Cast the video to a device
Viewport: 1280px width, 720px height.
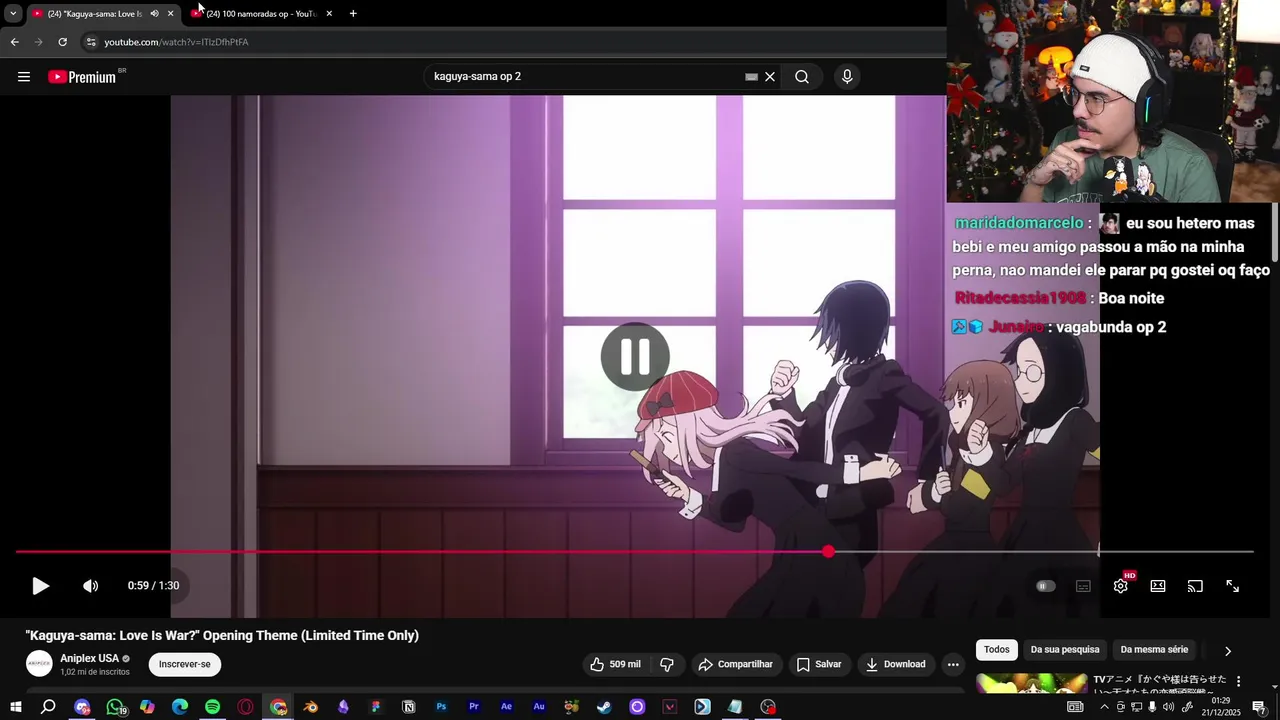tap(1195, 586)
